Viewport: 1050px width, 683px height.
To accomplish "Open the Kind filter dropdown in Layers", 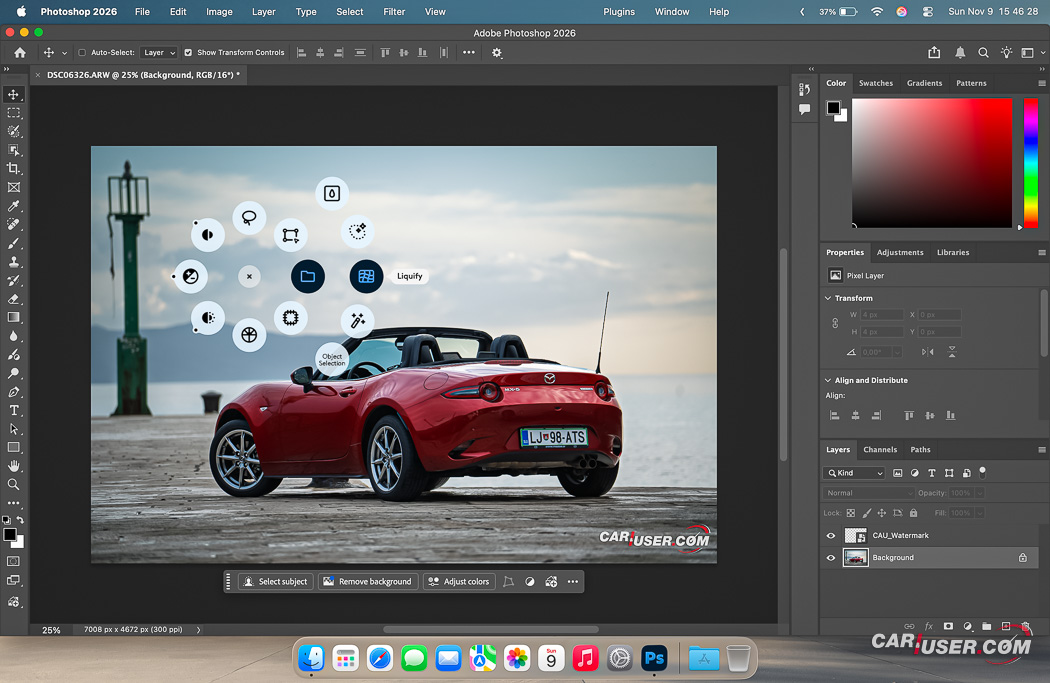I will (854, 473).
